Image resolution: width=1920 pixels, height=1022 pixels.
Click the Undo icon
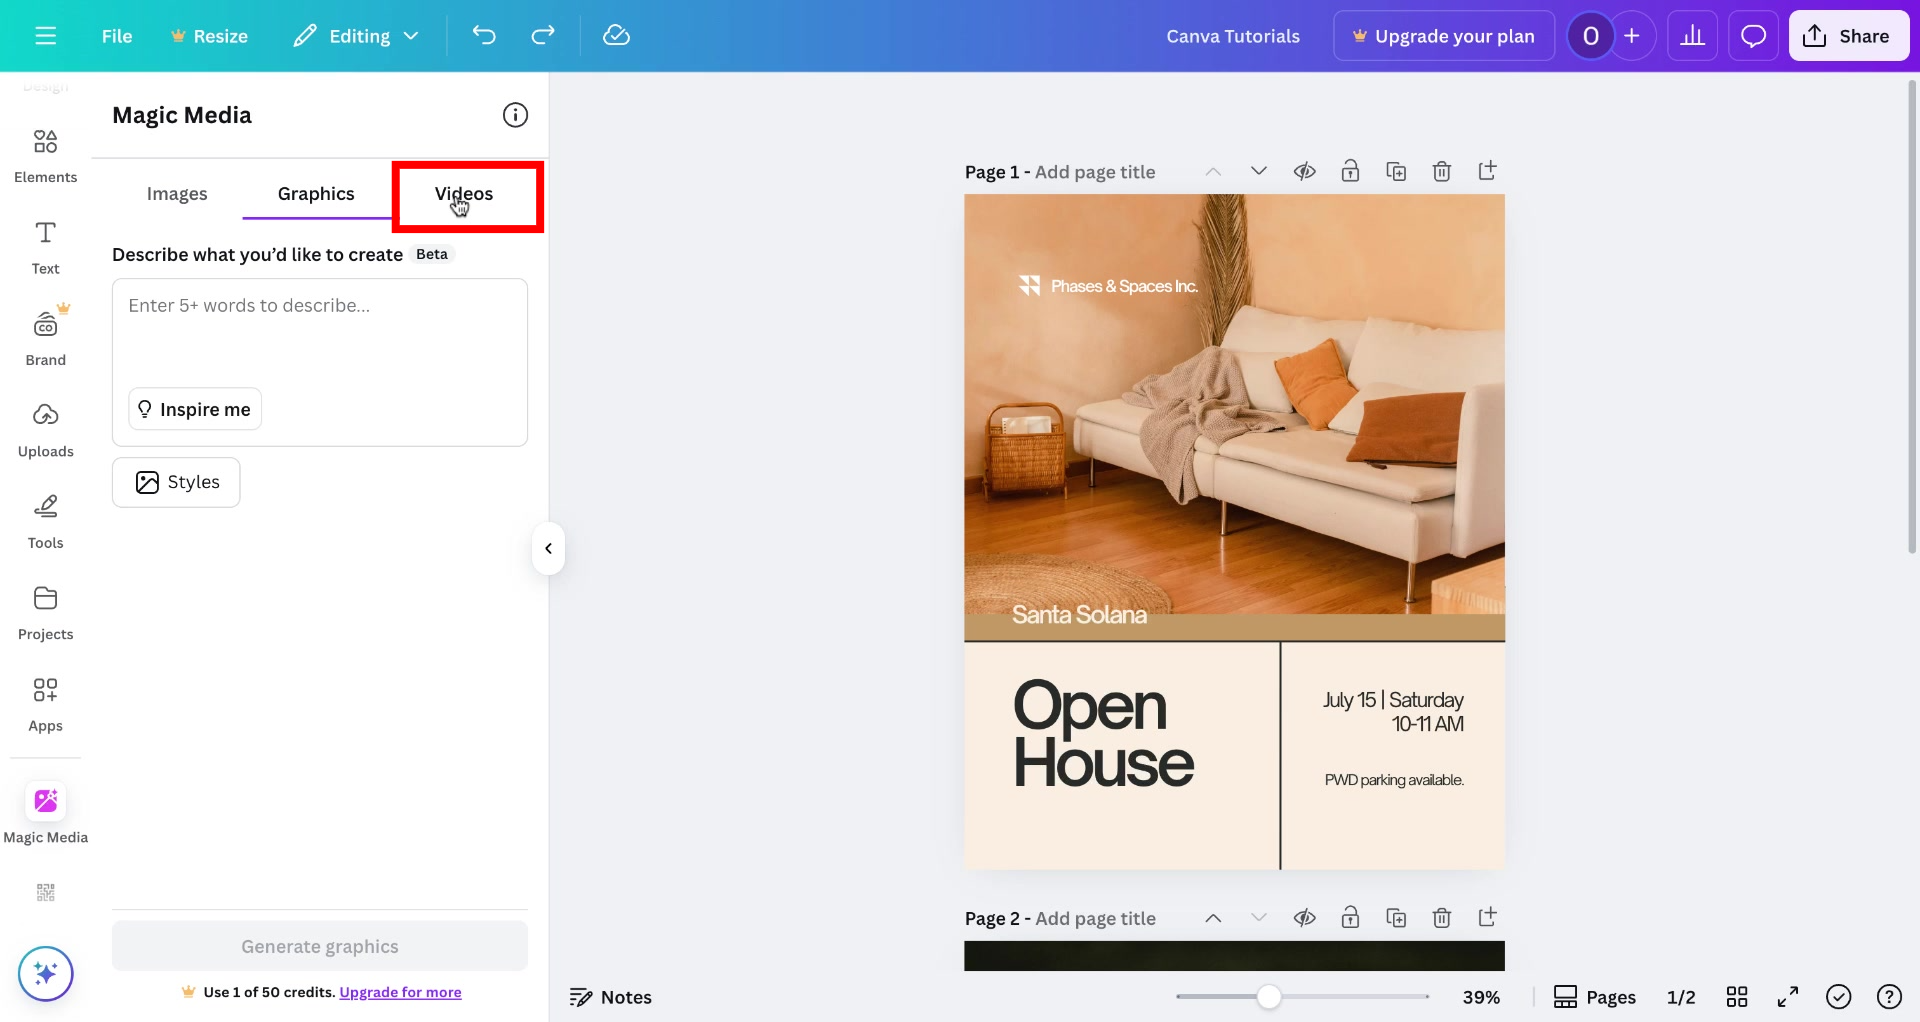[484, 35]
